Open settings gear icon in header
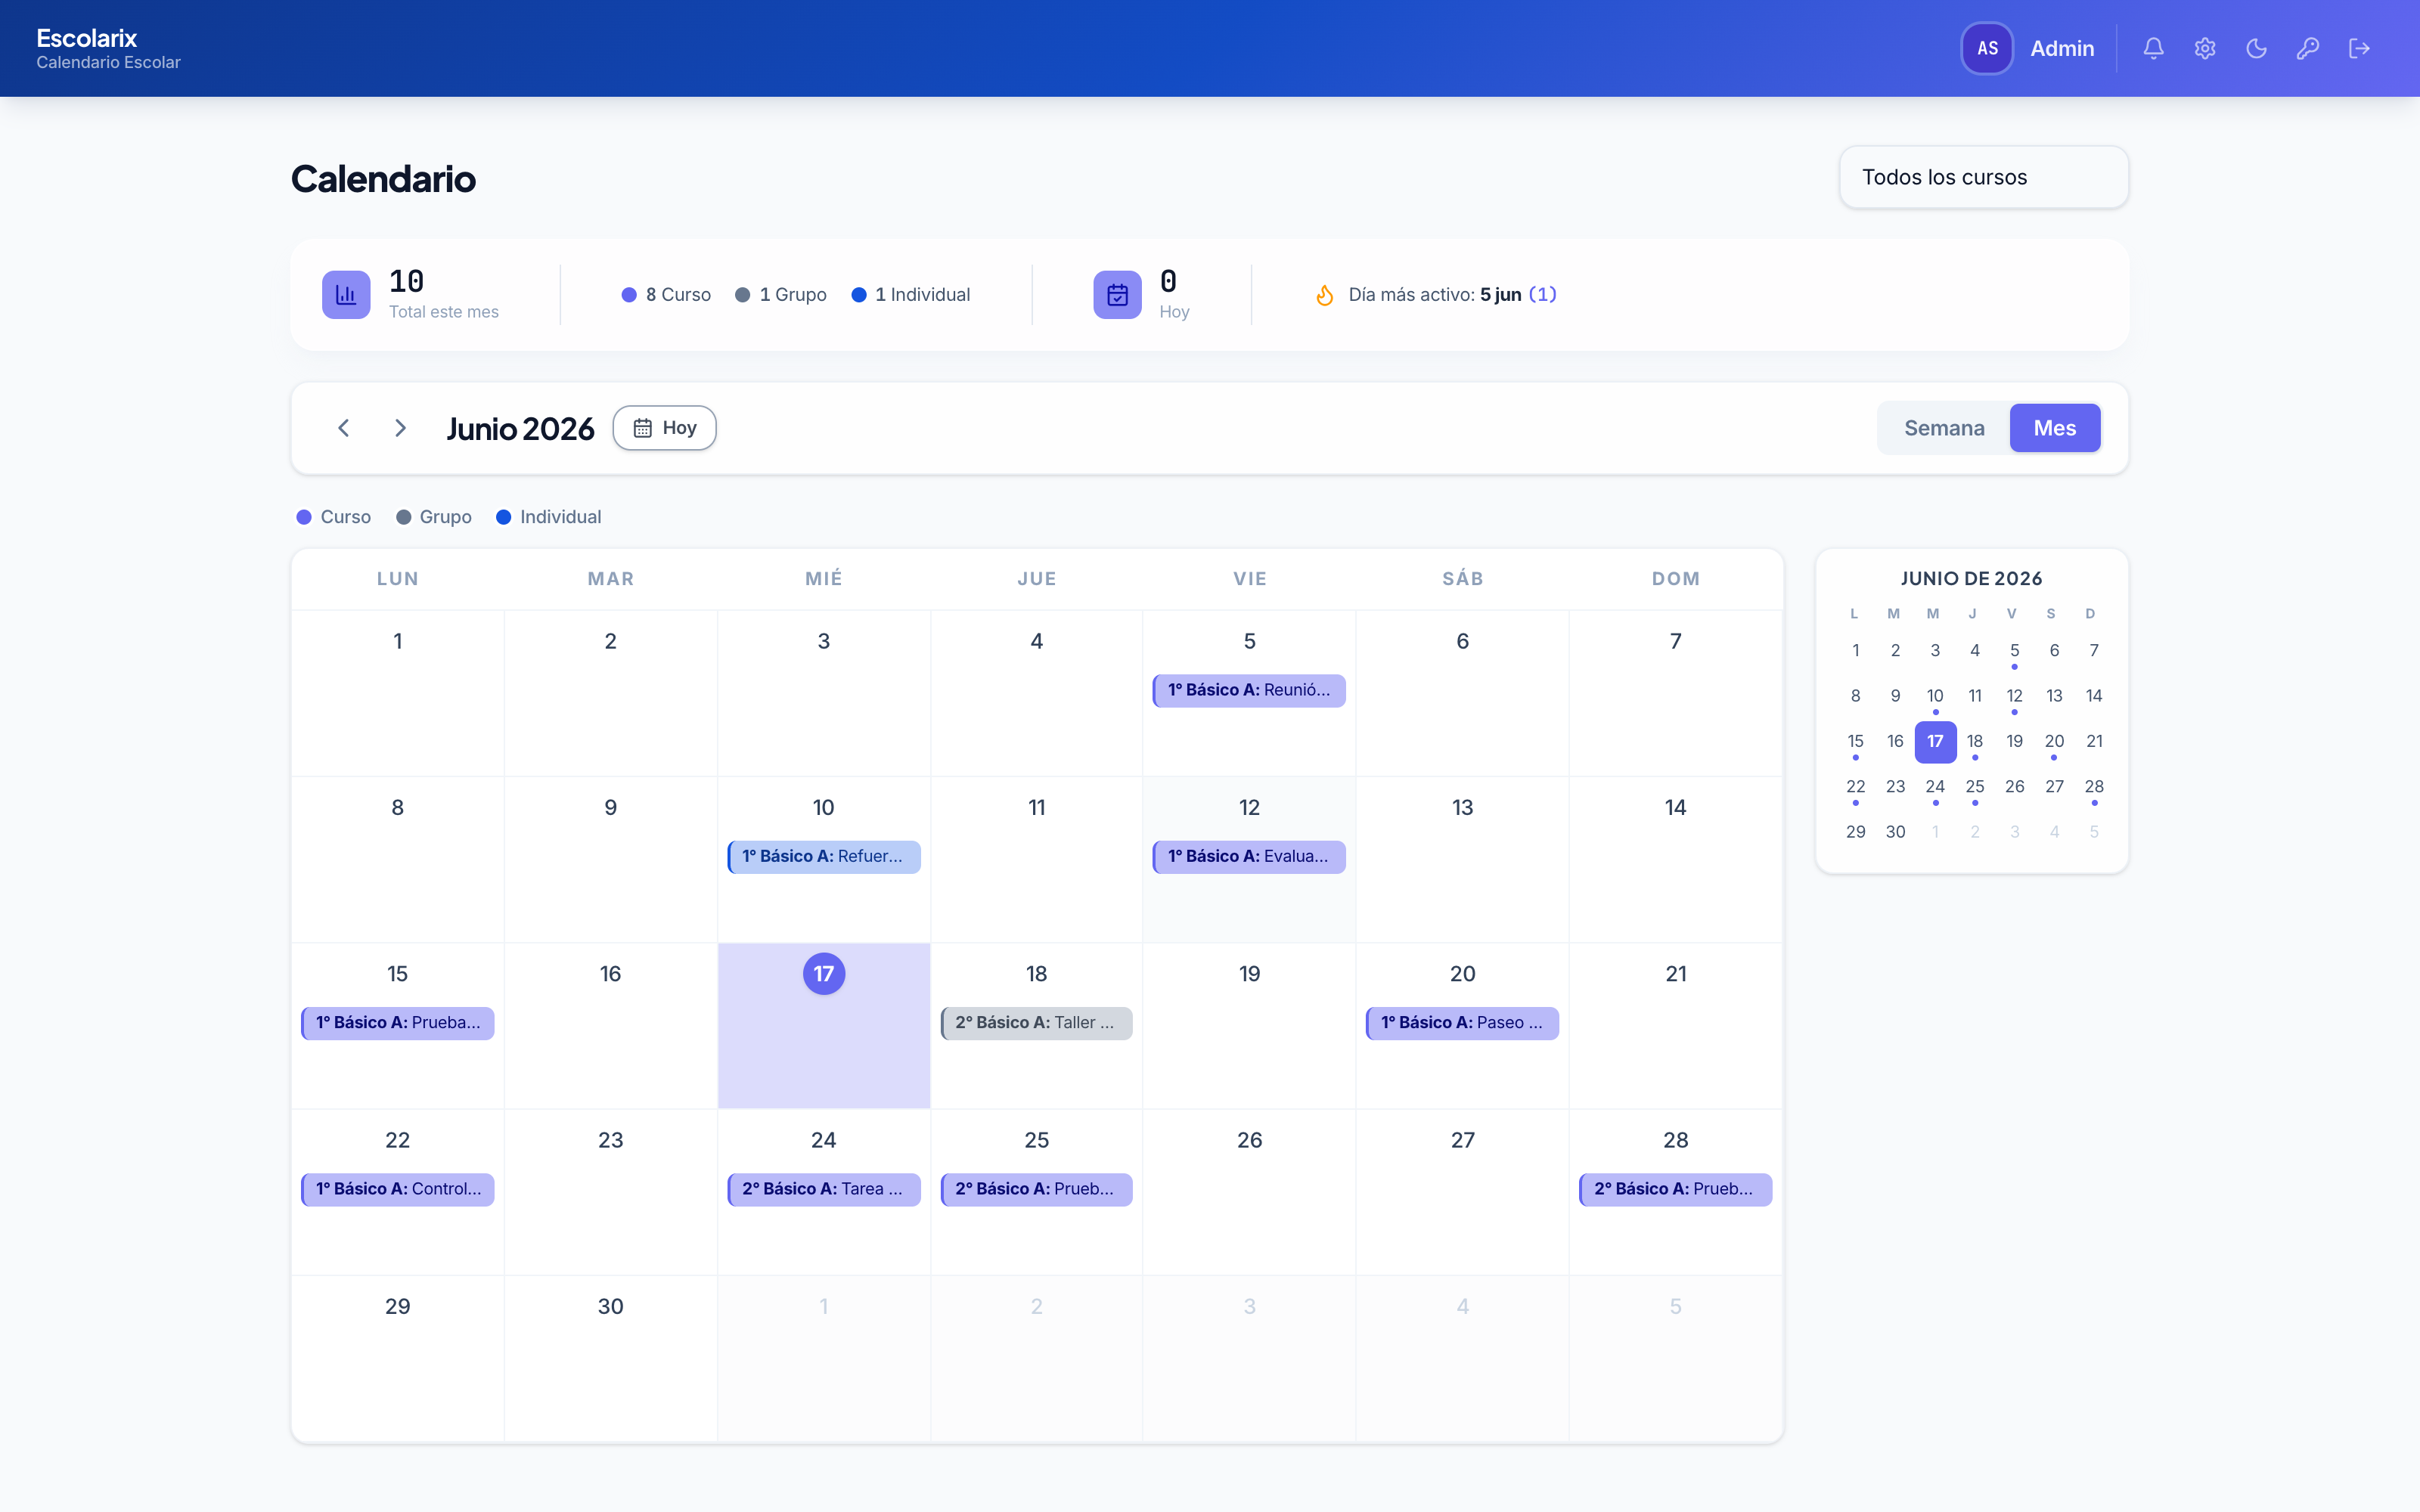Viewport: 2420px width, 1512px height. pos(2205,48)
